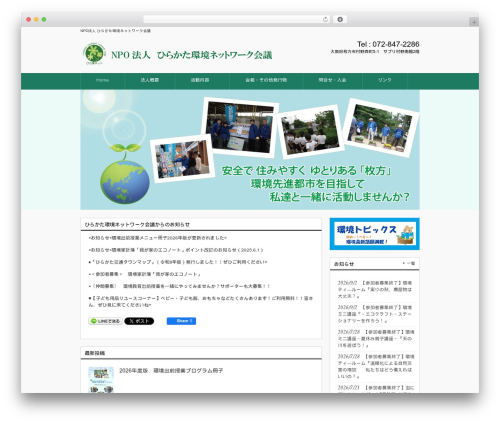This screenshot has height=423, width=500.
Task: Open a new browser tab with plus
Action: pos(474,22)
